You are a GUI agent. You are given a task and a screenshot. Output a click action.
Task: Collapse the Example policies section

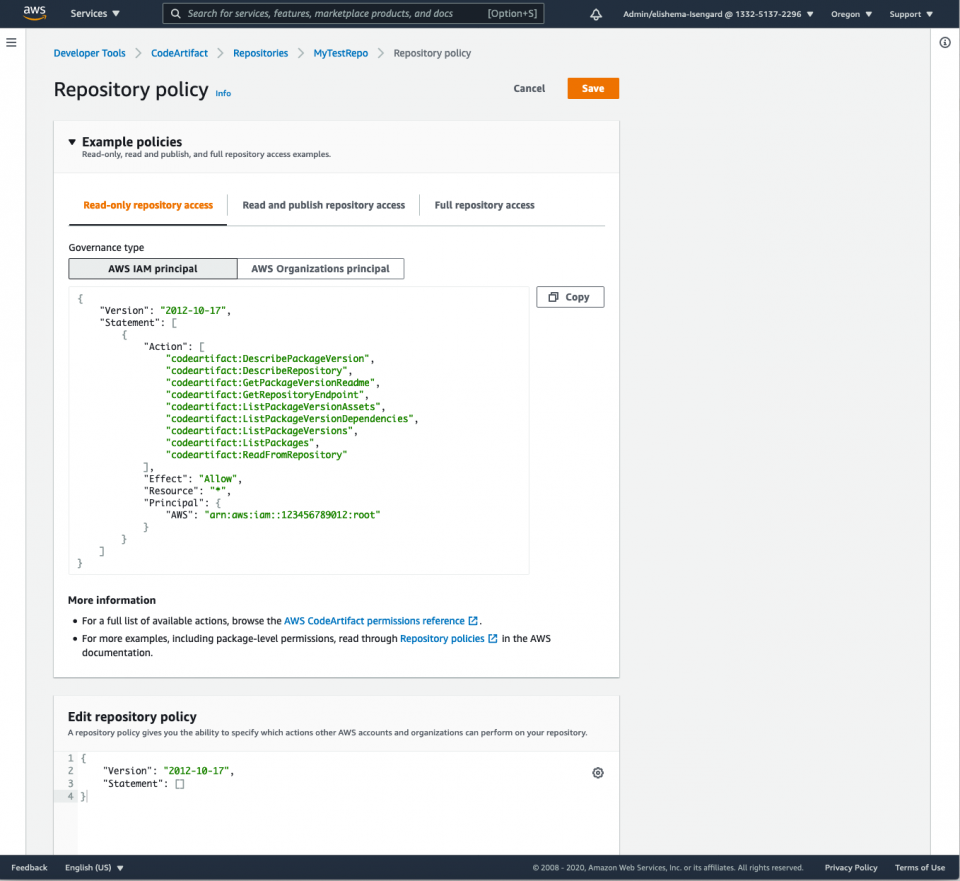pos(72,142)
